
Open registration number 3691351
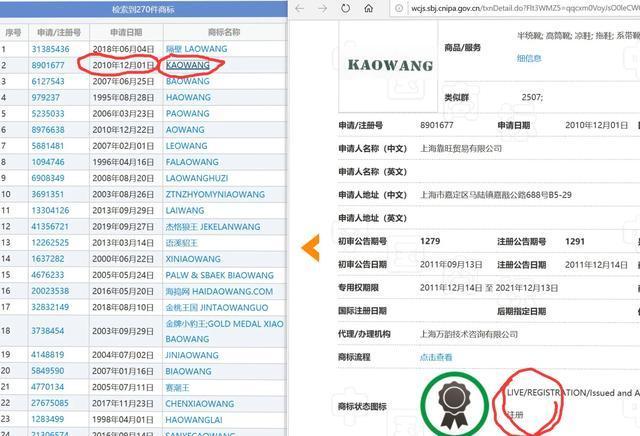pos(48,194)
